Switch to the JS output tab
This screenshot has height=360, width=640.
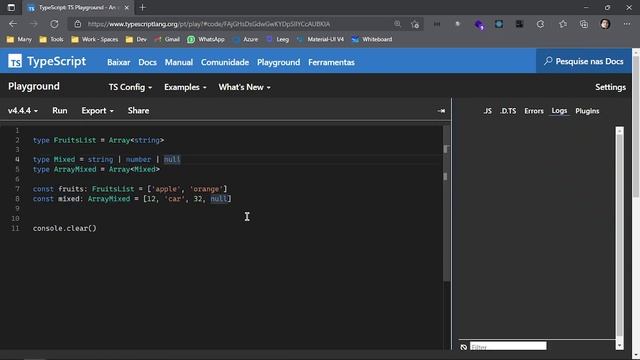487,111
